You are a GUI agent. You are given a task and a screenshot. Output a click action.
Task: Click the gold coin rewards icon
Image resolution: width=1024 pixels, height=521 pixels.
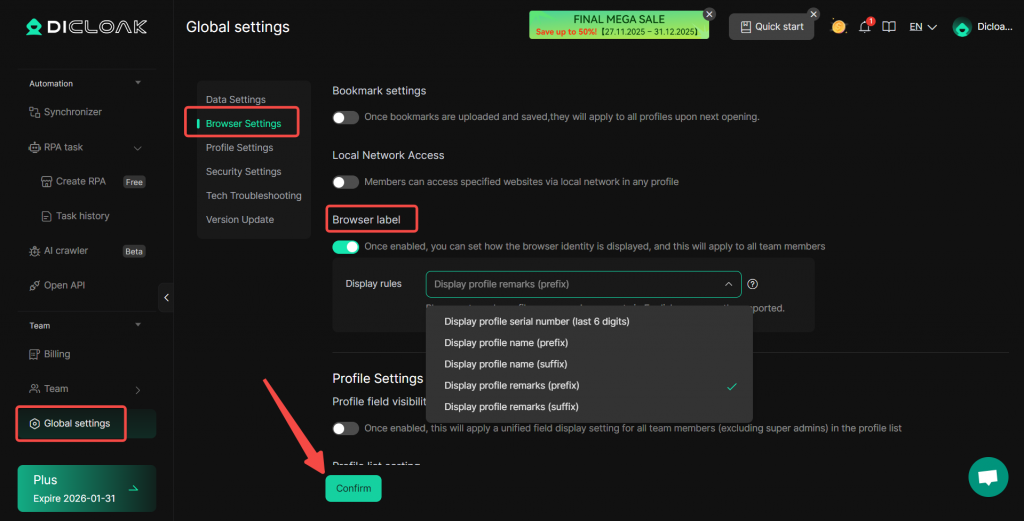pyautogui.click(x=839, y=27)
